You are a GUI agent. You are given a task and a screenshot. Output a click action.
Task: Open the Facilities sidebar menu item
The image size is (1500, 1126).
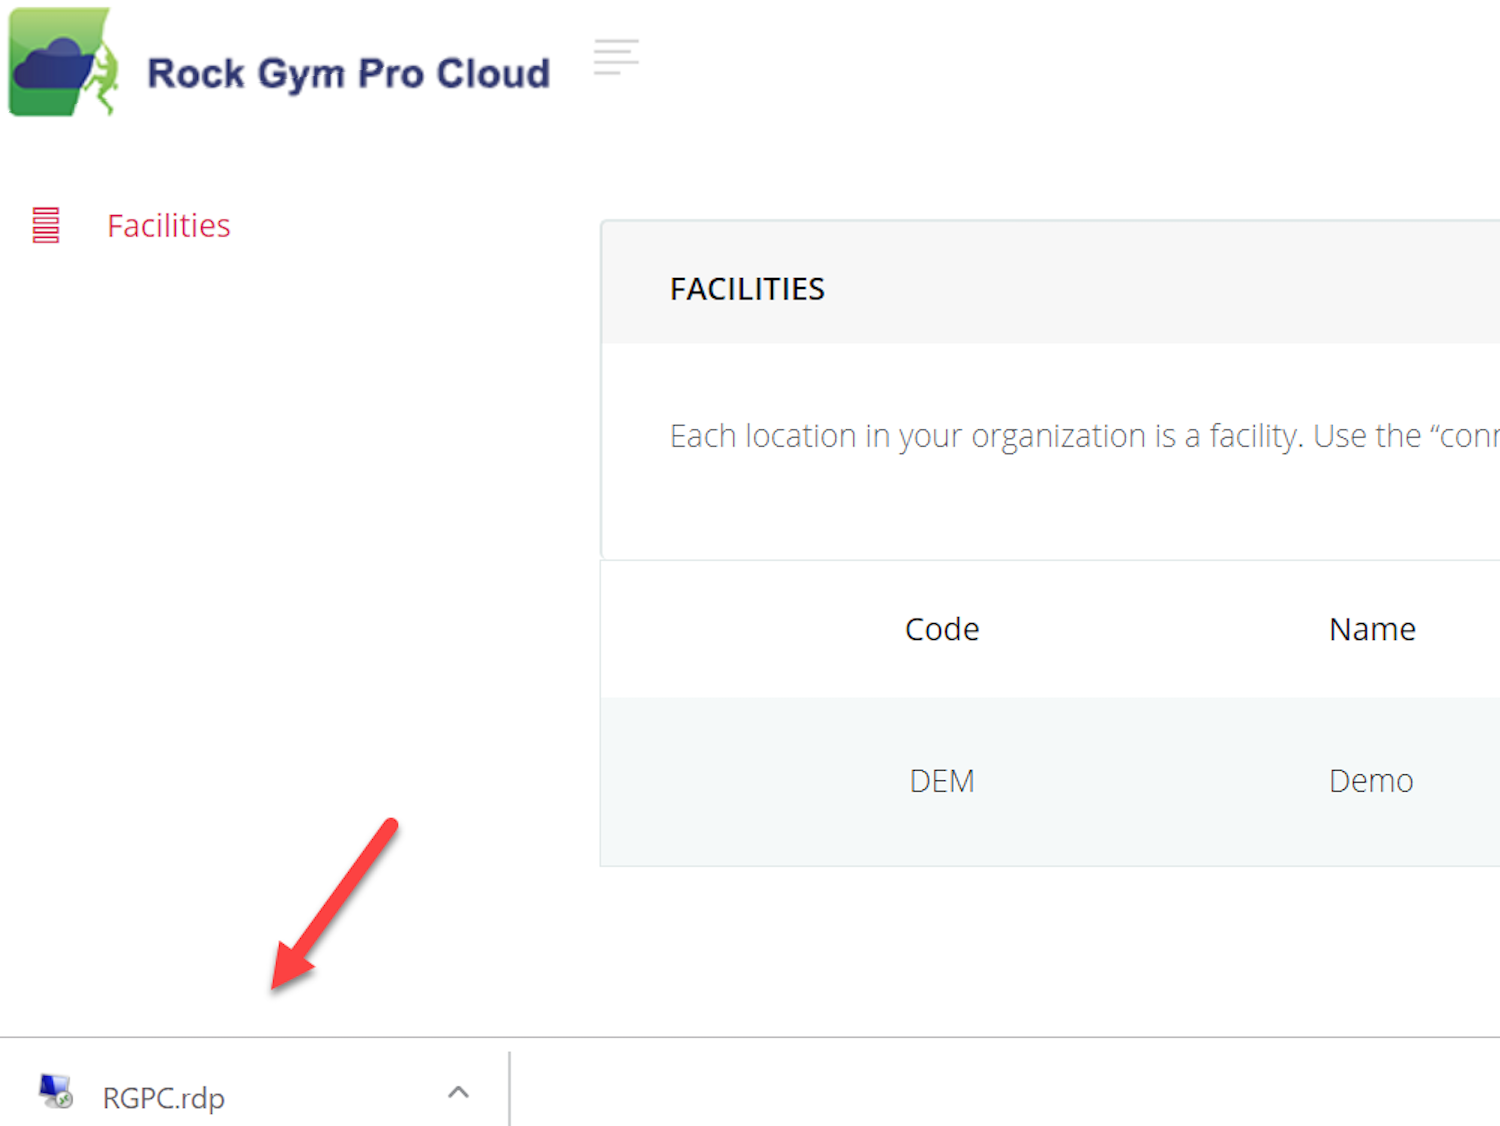(x=169, y=226)
